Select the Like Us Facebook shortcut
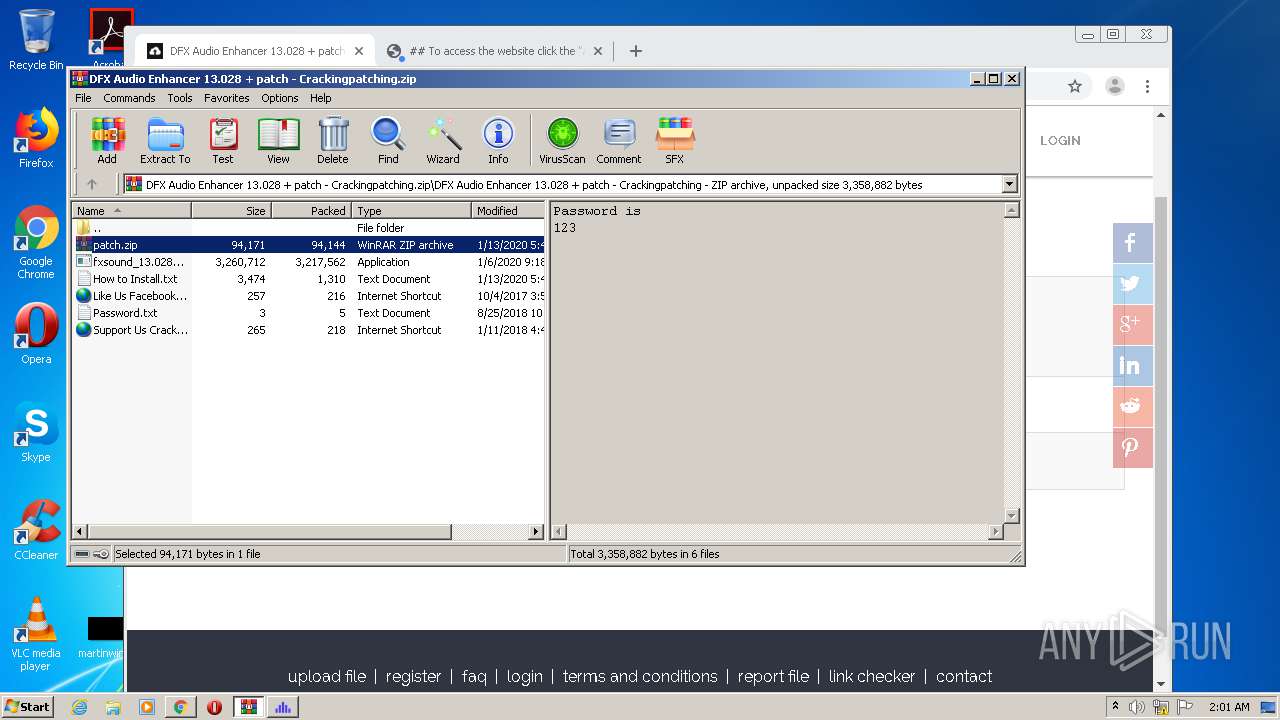This screenshot has width=1280, height=720. click(x=309, y=296)
